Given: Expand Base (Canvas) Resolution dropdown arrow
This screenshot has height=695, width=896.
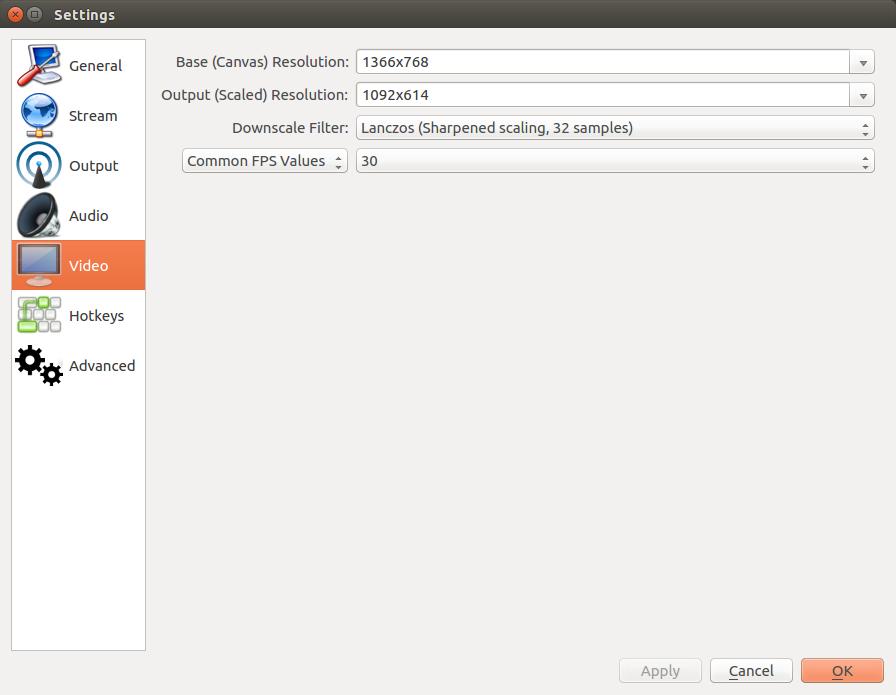Looking at the screenshot, I should [862, 62].
